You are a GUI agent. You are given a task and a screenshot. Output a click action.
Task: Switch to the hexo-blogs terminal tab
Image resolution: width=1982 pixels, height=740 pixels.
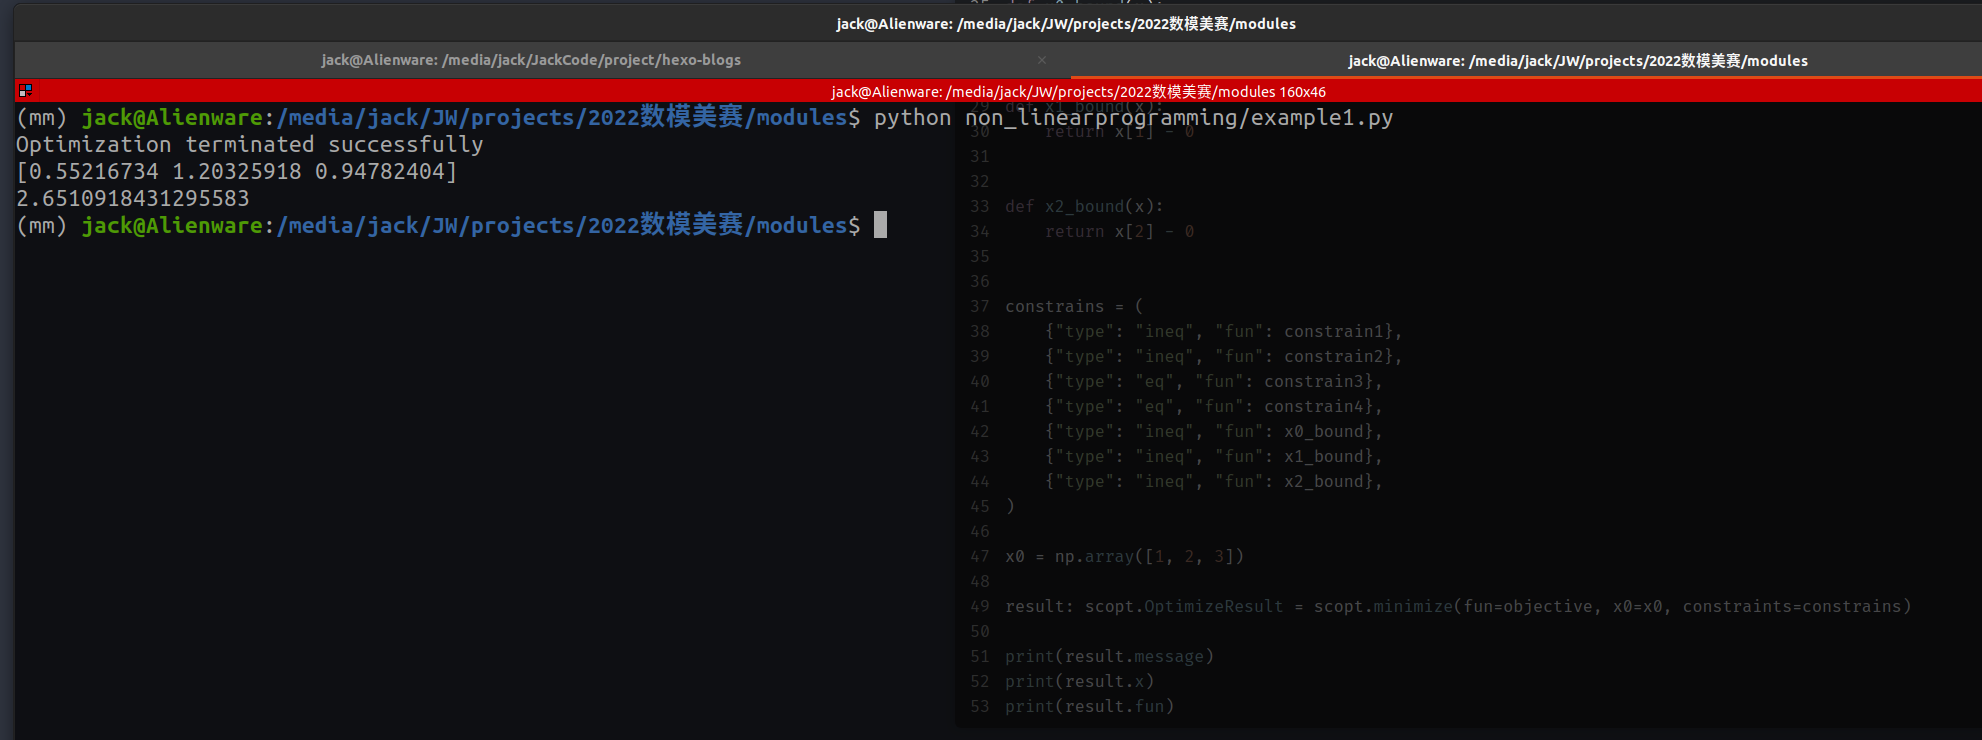pos(531,60)
